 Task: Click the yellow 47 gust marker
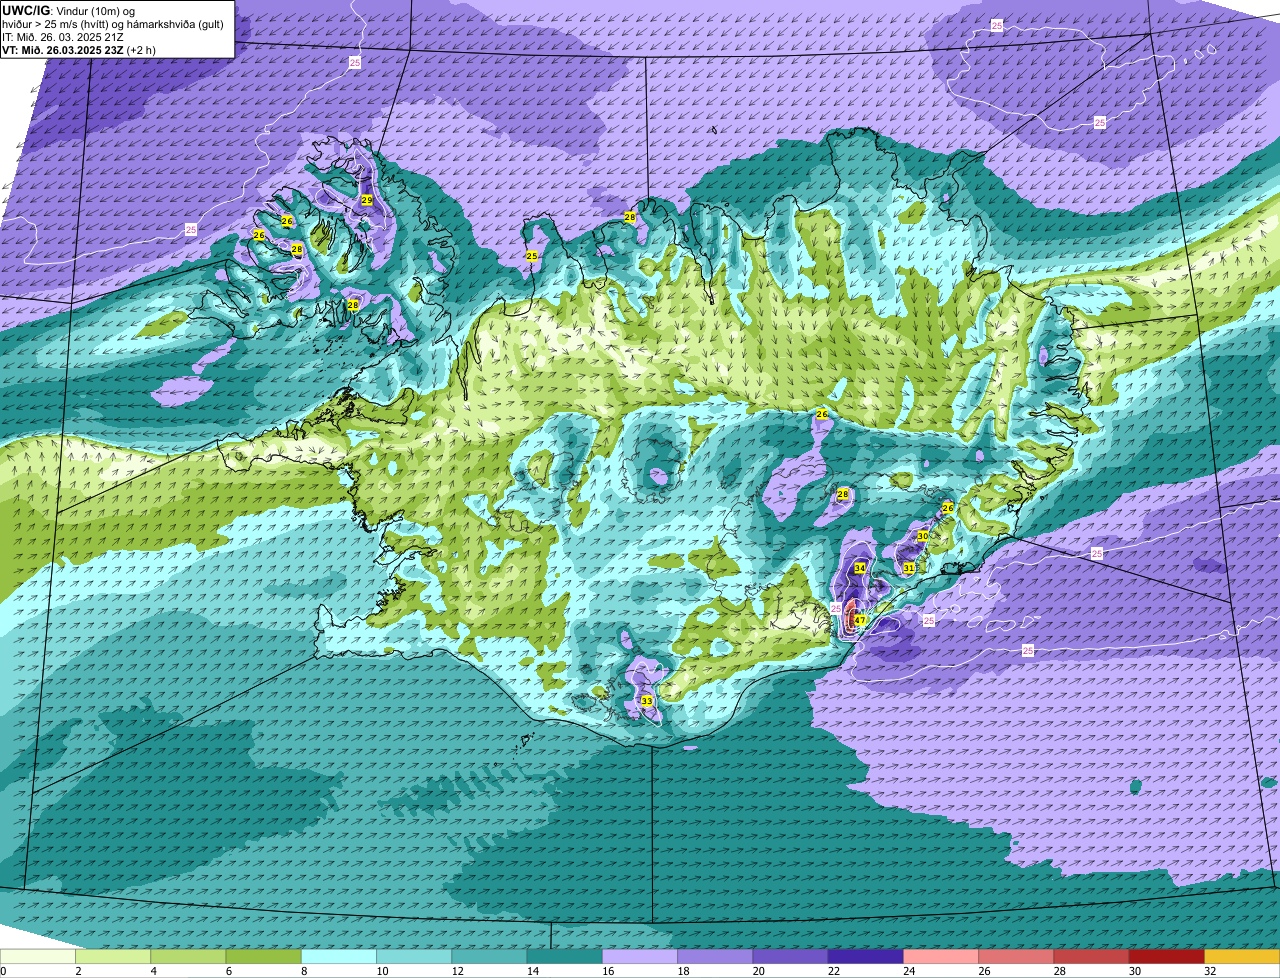[x=860, y=620]
